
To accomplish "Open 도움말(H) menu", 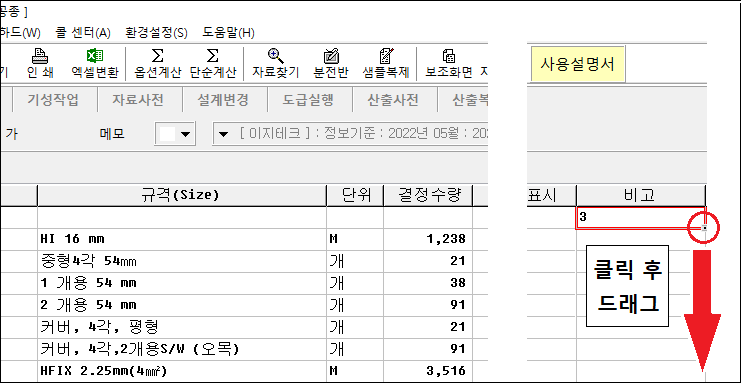I will [229, 33].
